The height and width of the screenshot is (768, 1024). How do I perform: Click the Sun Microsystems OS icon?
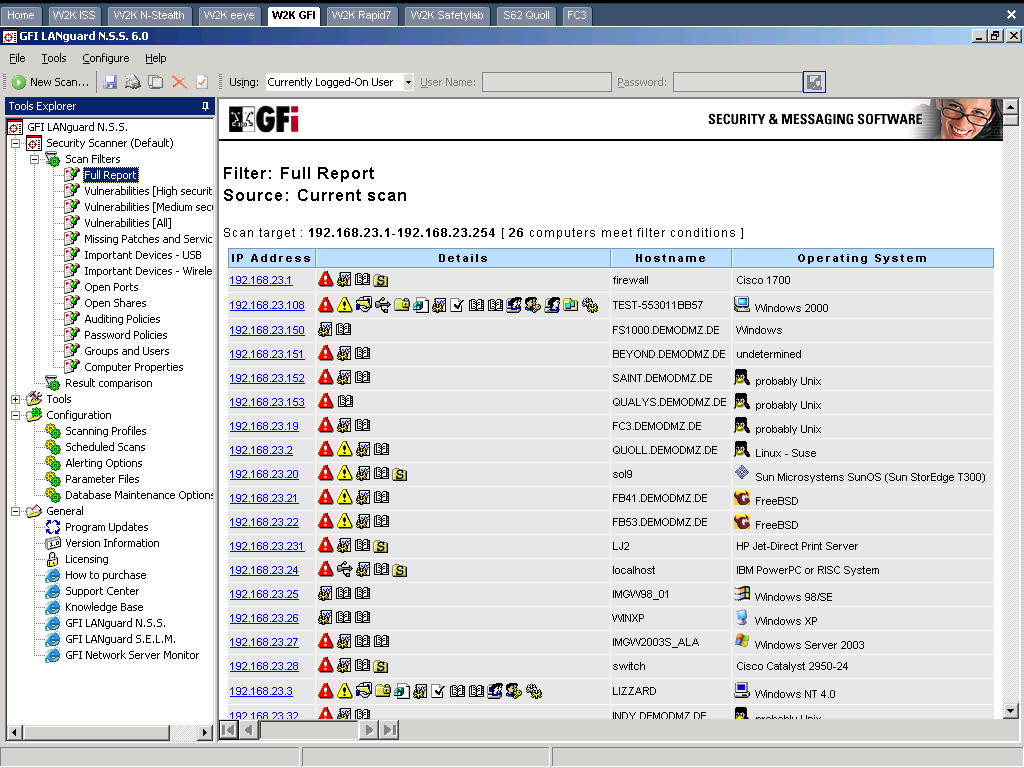pos(741,473)
